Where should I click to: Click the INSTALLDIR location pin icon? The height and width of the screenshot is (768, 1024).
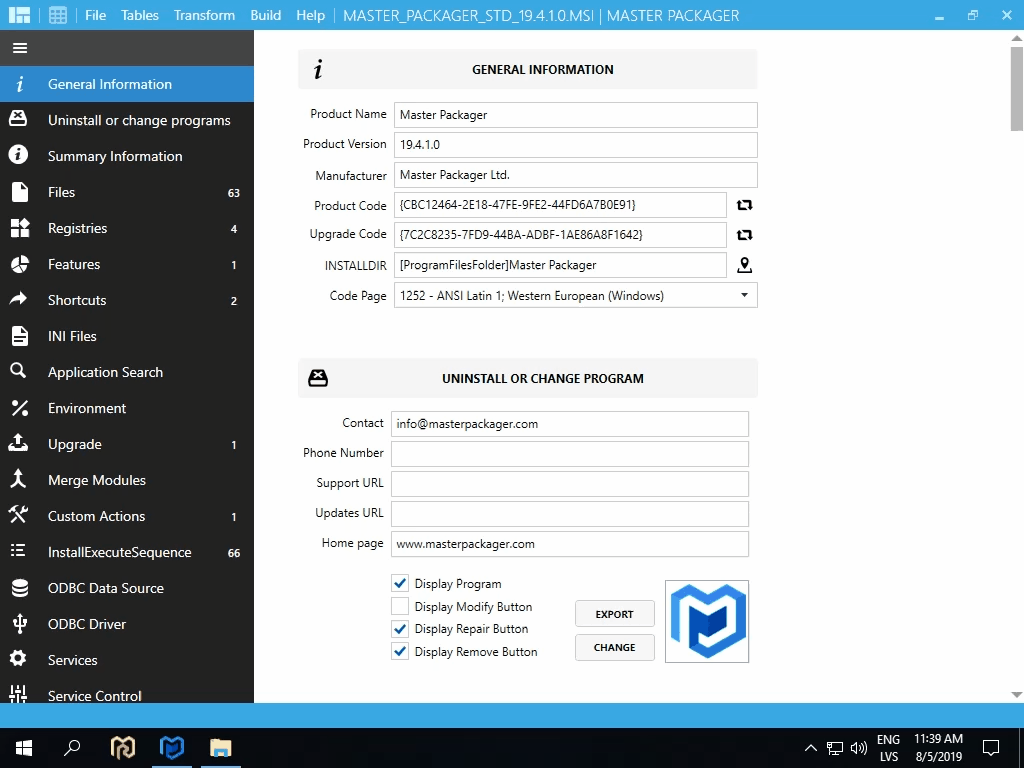pos(744,265)
